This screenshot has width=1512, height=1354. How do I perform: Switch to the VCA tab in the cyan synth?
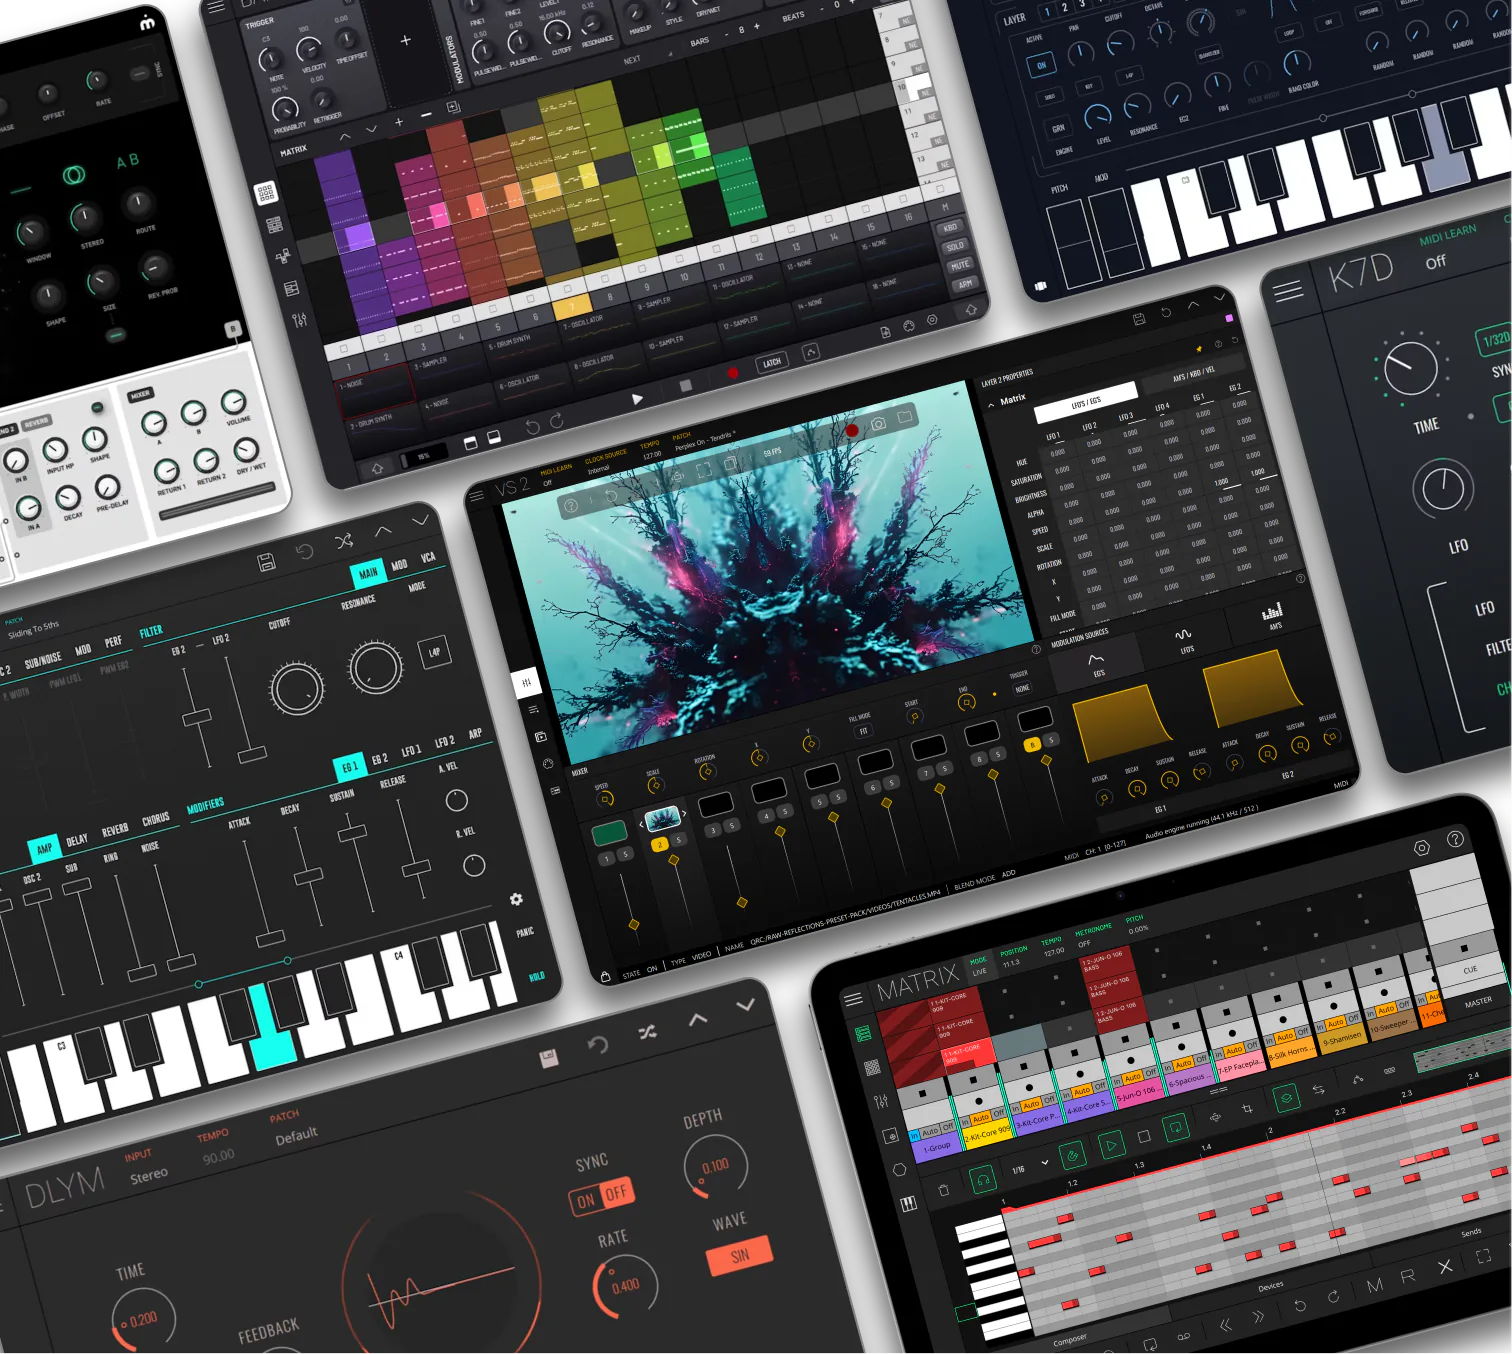click(x=428, y=557)
